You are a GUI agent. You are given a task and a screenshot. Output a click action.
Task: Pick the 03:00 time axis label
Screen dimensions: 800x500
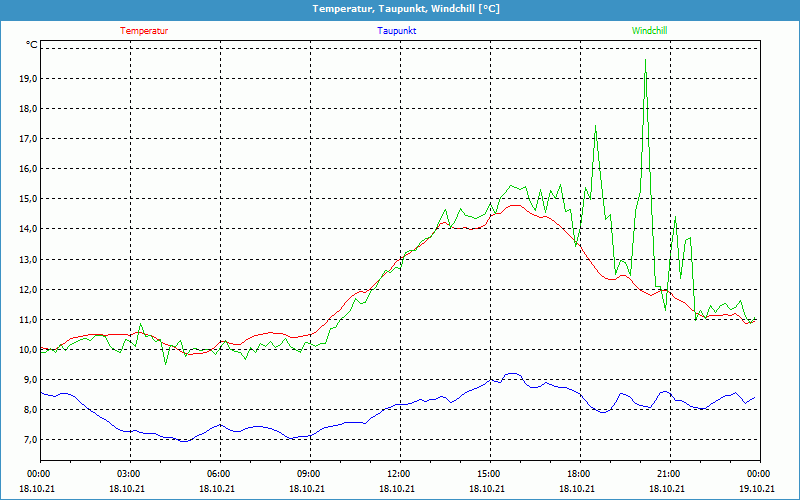coord(128,474)
